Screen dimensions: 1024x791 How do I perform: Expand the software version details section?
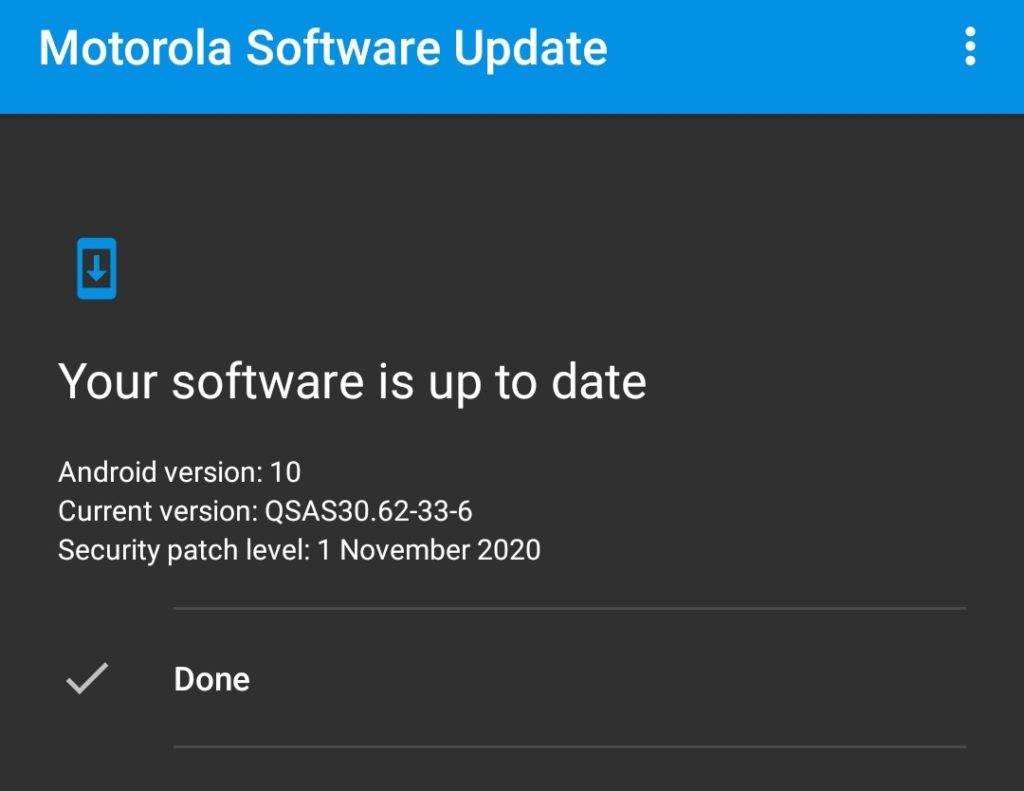[x=300, y=510]
